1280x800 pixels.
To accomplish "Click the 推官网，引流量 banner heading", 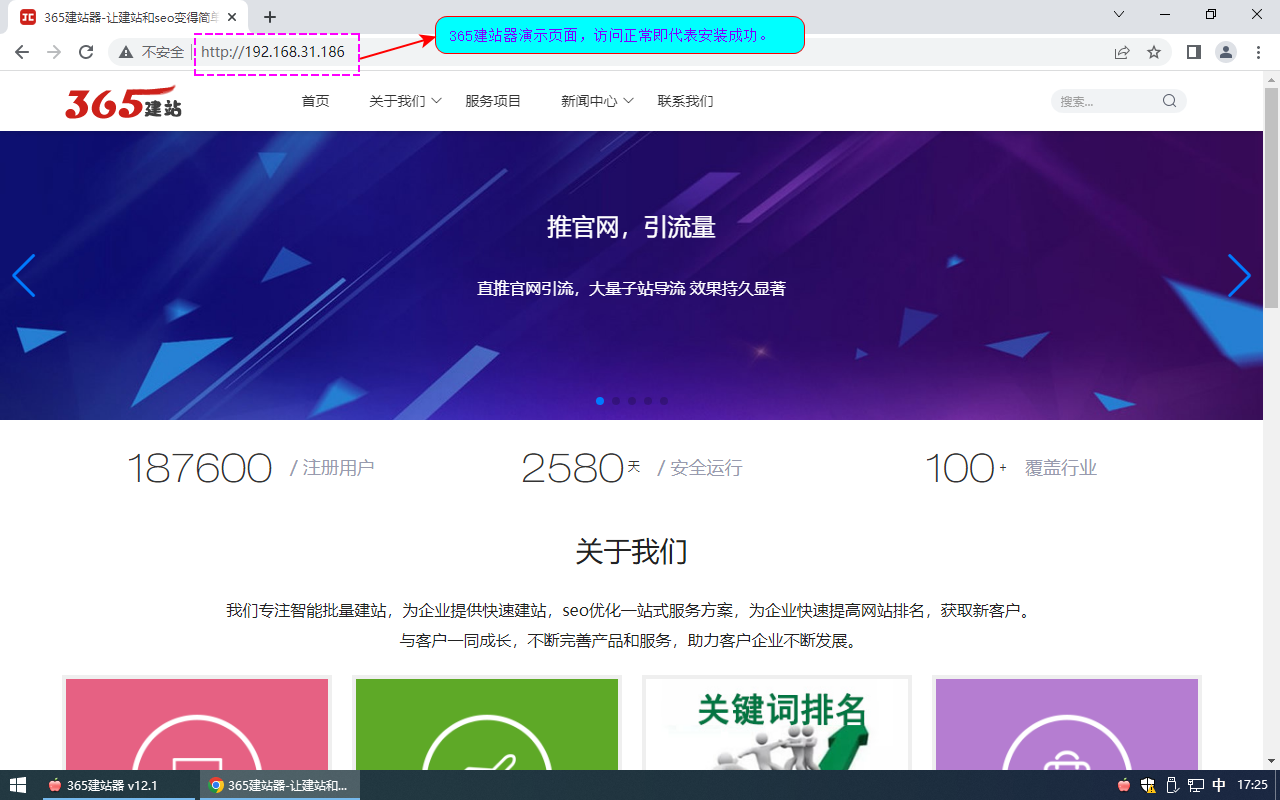I will (631, 227).
